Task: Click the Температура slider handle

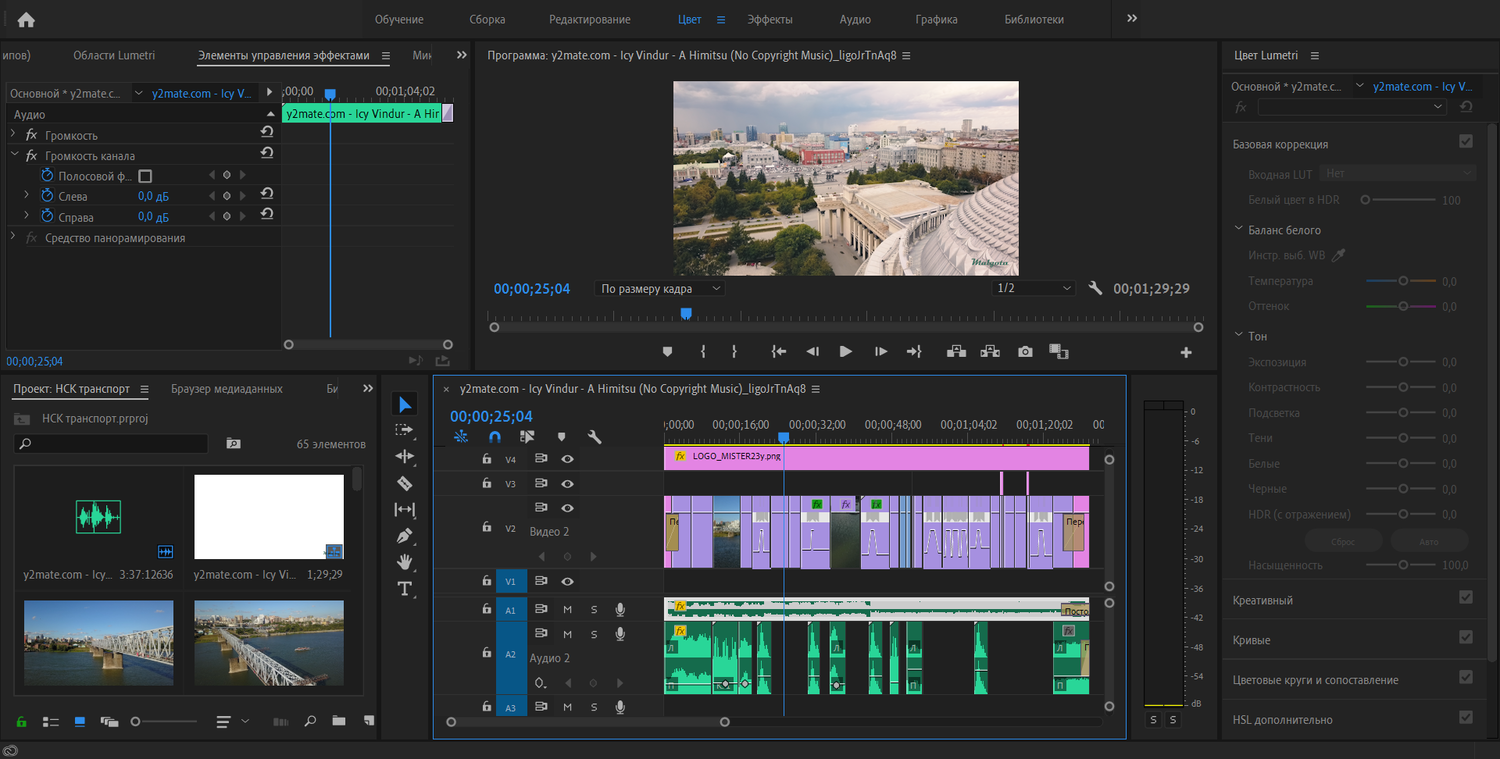Action: pyautogui.click(x=1403, y=281)
